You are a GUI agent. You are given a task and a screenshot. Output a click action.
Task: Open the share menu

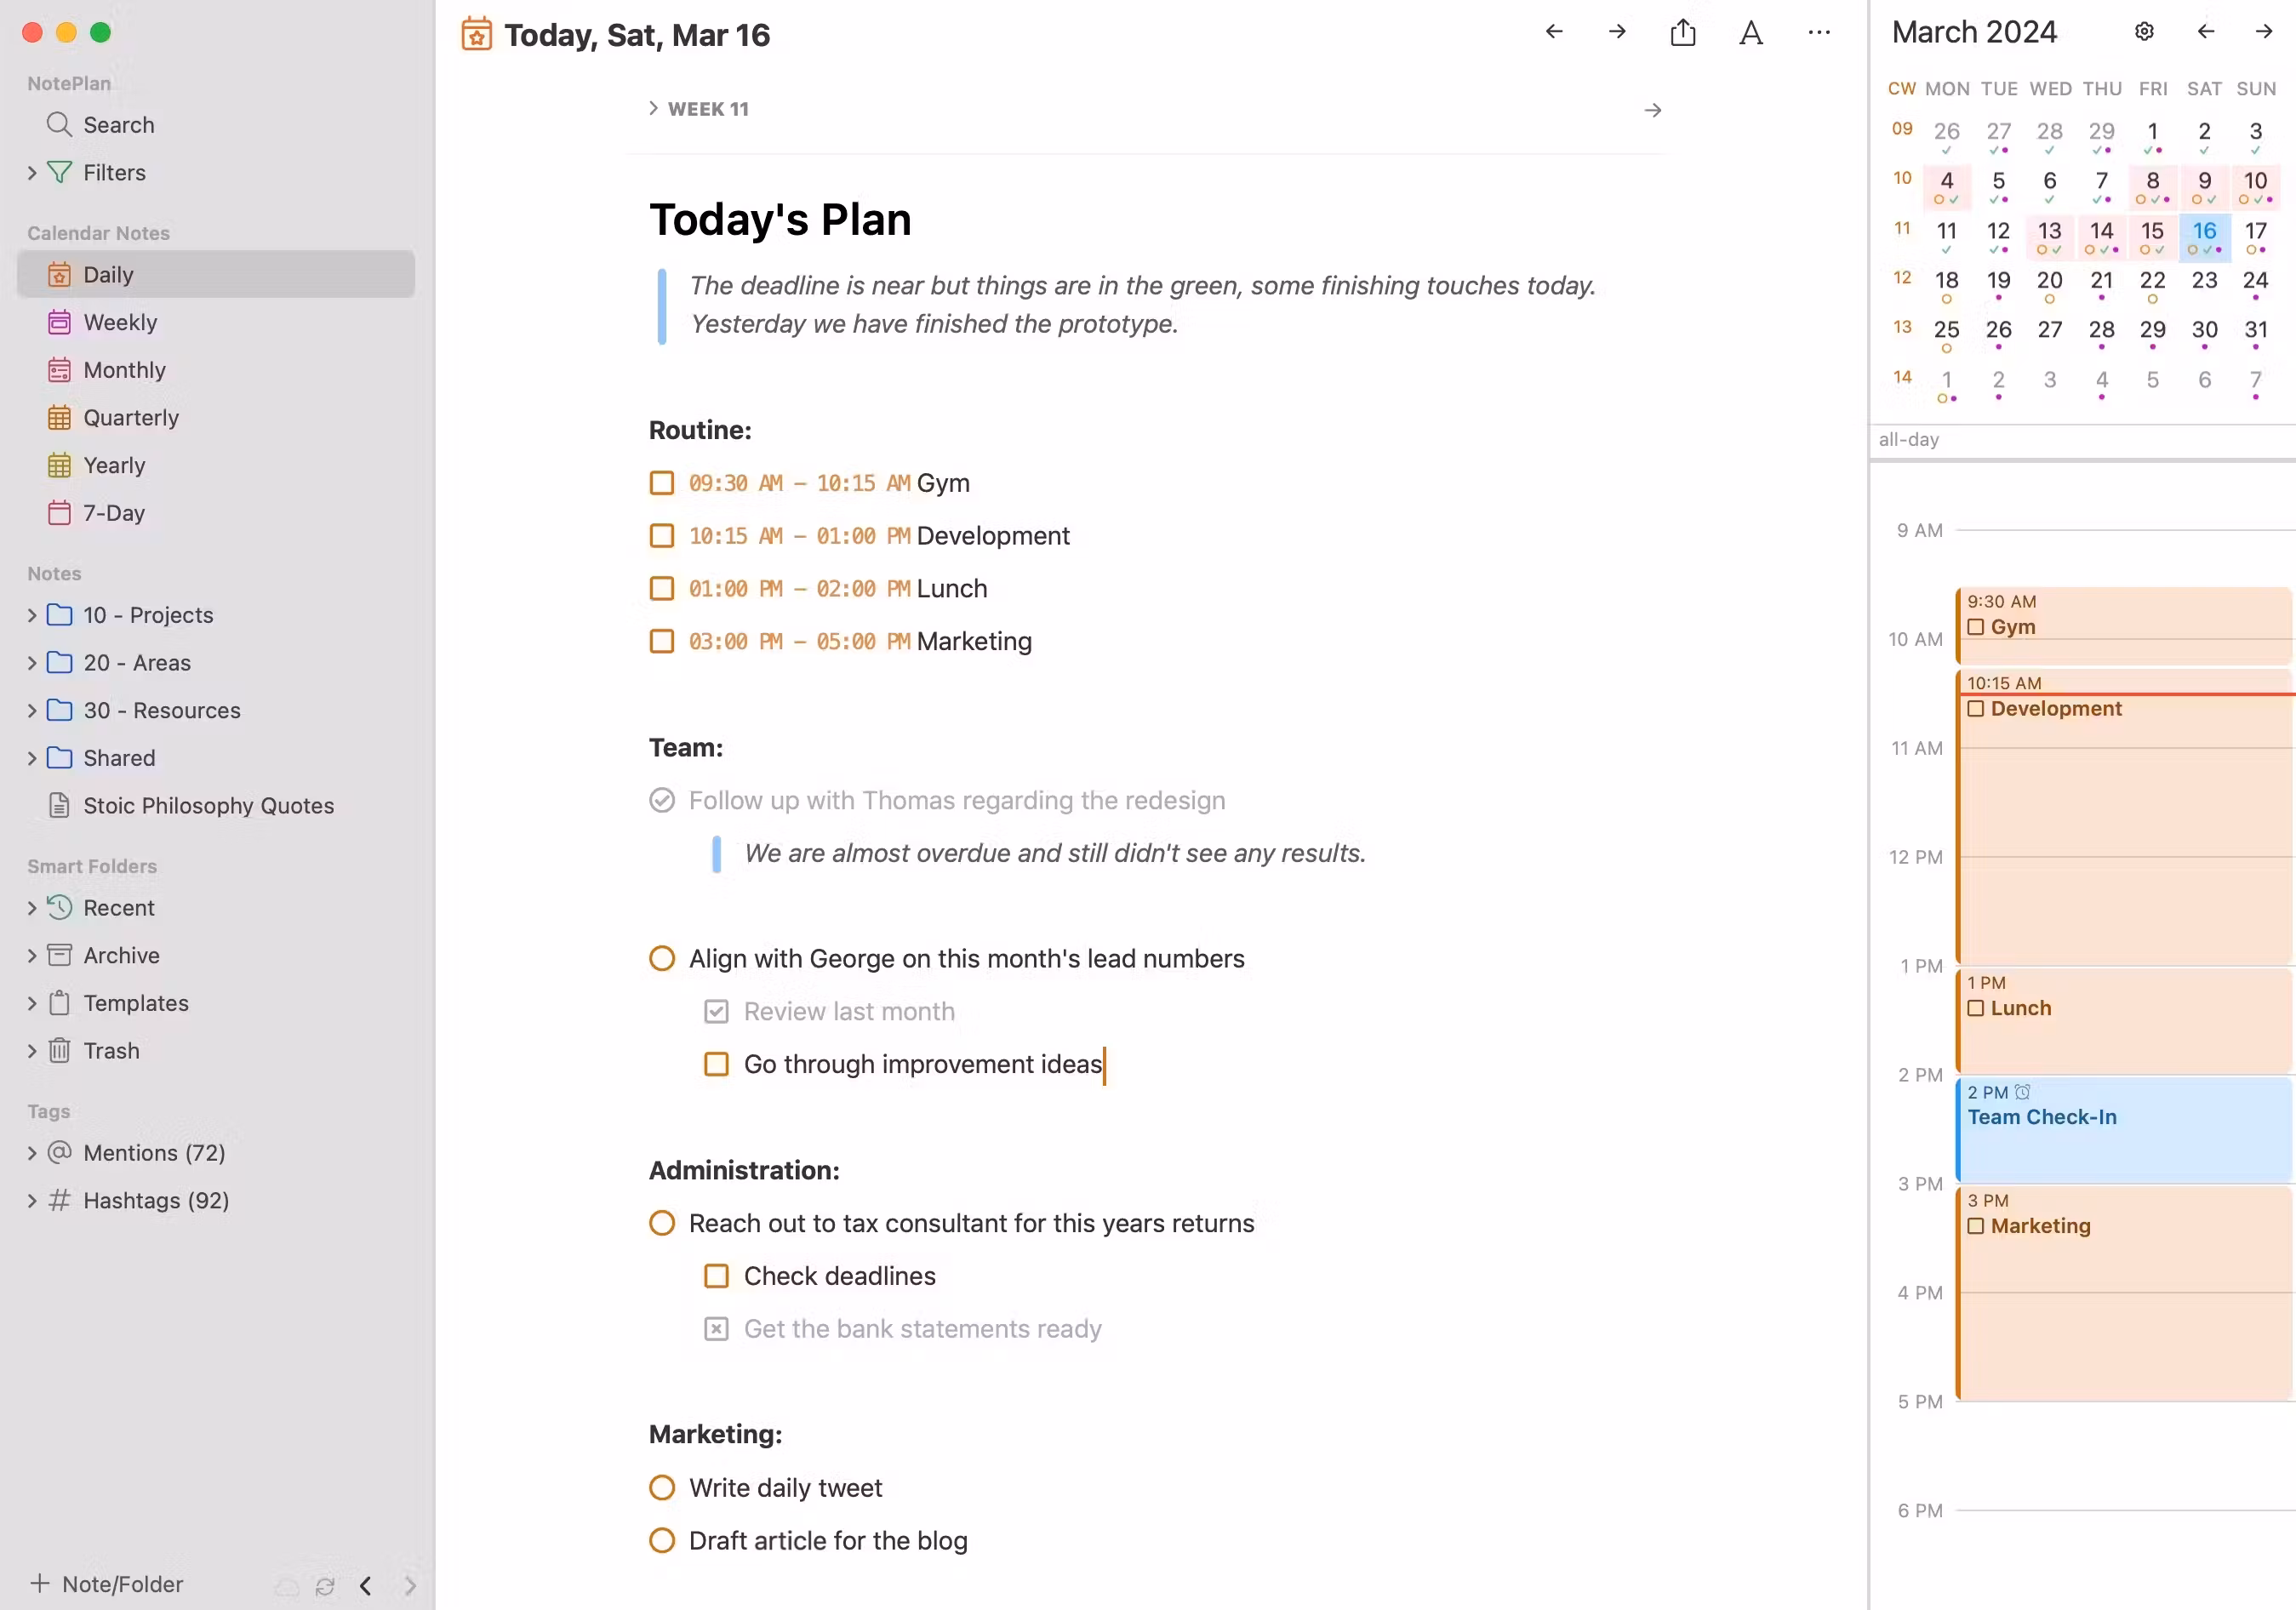click(x=1683, y=32)
